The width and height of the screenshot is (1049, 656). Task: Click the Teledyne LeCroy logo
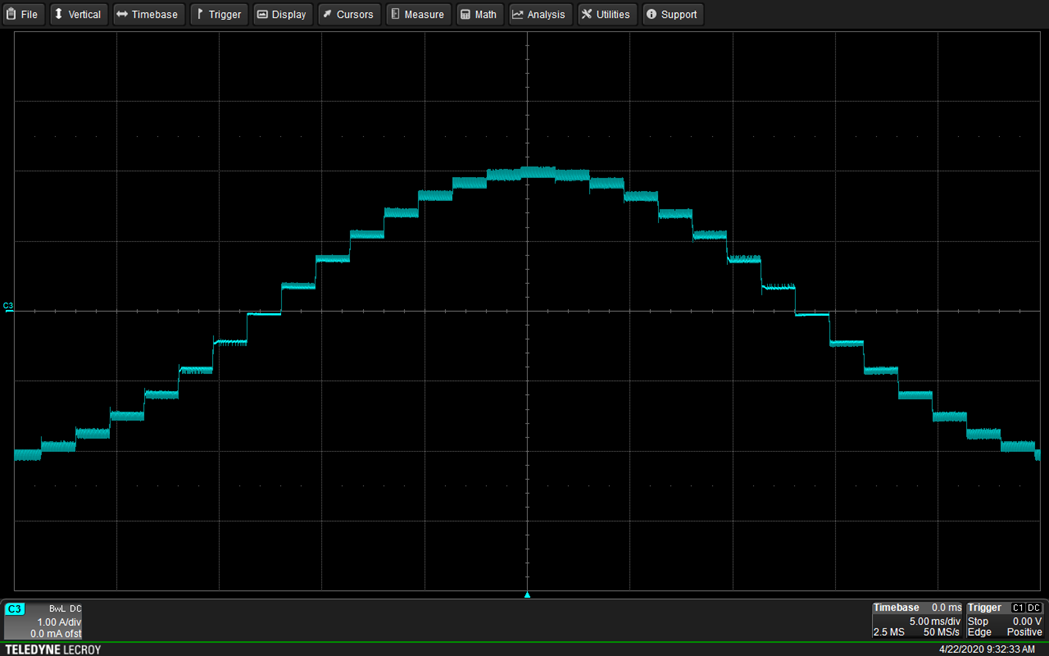52,649
